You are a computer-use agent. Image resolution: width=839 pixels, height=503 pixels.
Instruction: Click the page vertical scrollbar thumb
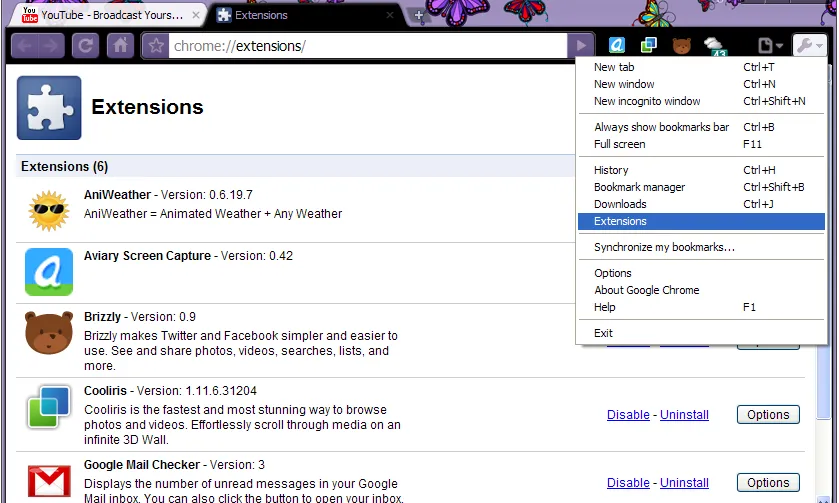coord(823,383)
